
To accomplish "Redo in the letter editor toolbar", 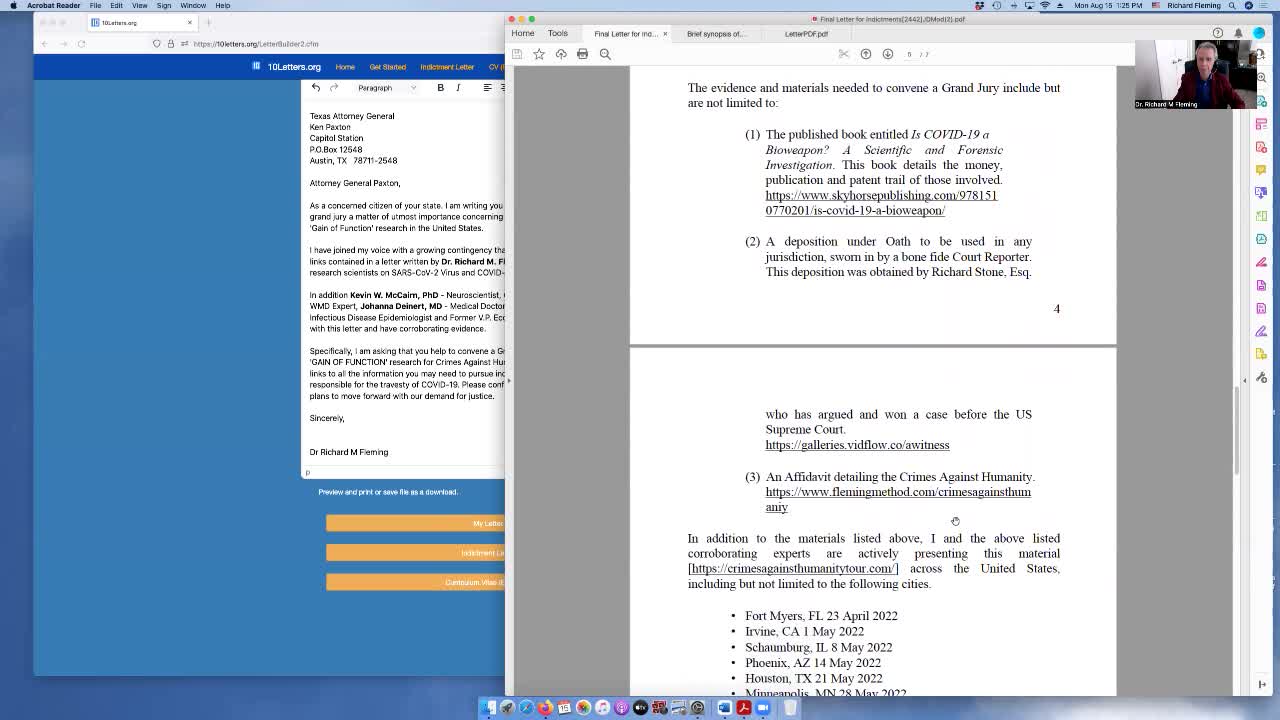I will click(334, 88).
